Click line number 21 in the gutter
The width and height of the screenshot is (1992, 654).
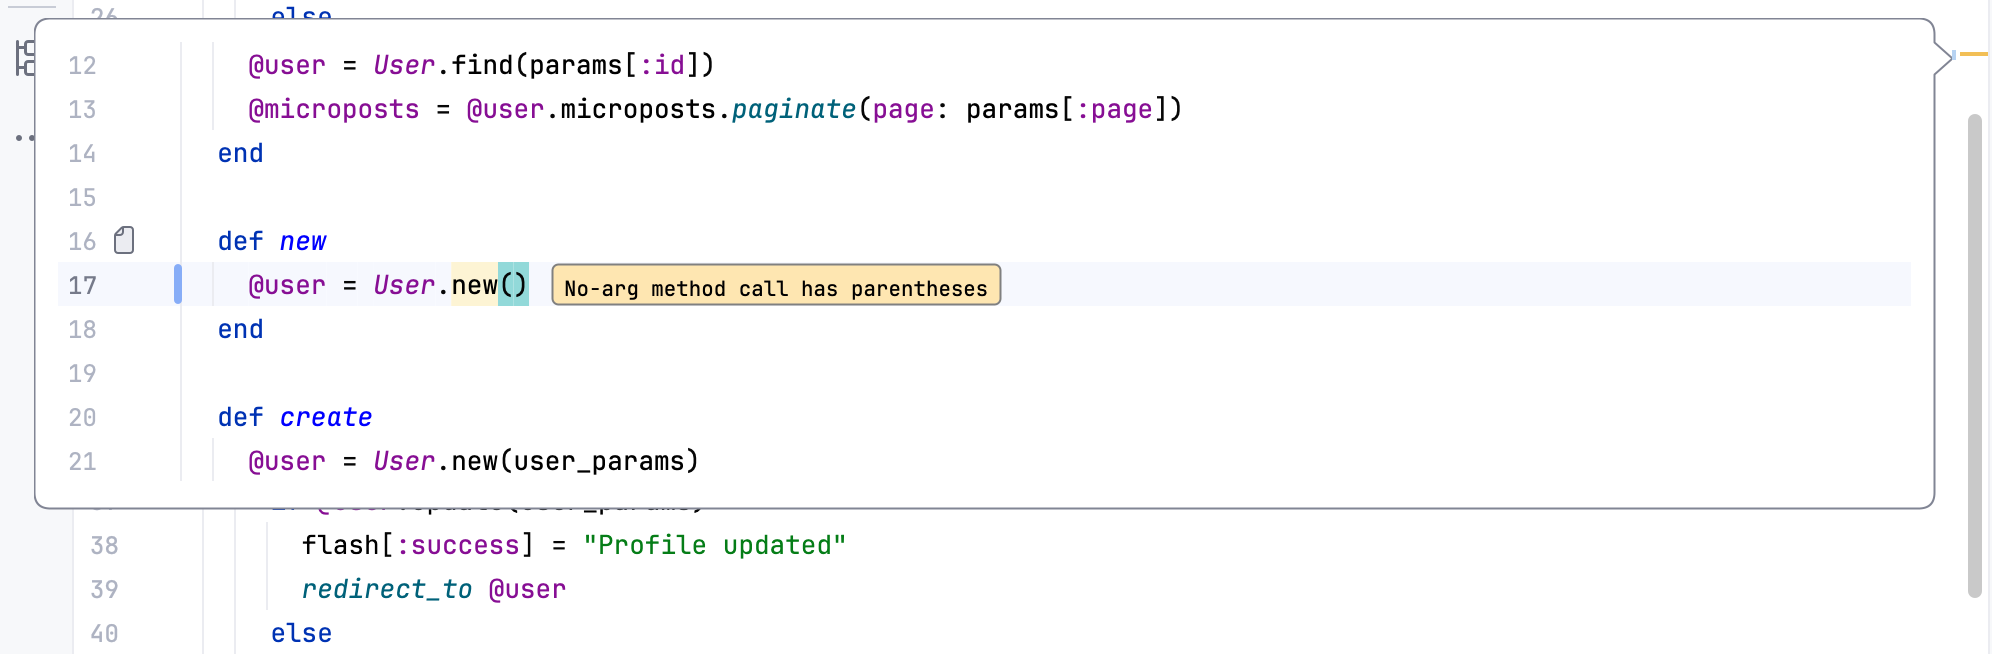tap(82, 461)
